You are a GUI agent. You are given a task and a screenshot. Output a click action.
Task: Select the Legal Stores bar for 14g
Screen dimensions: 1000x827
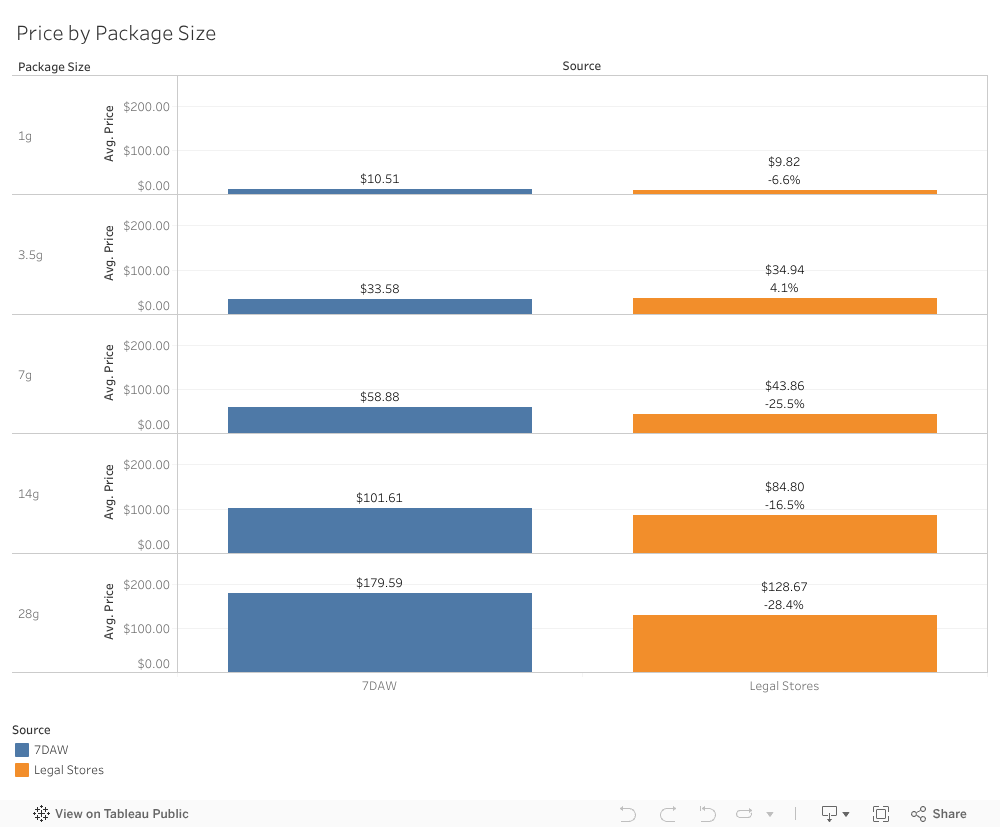pos(784,534)
